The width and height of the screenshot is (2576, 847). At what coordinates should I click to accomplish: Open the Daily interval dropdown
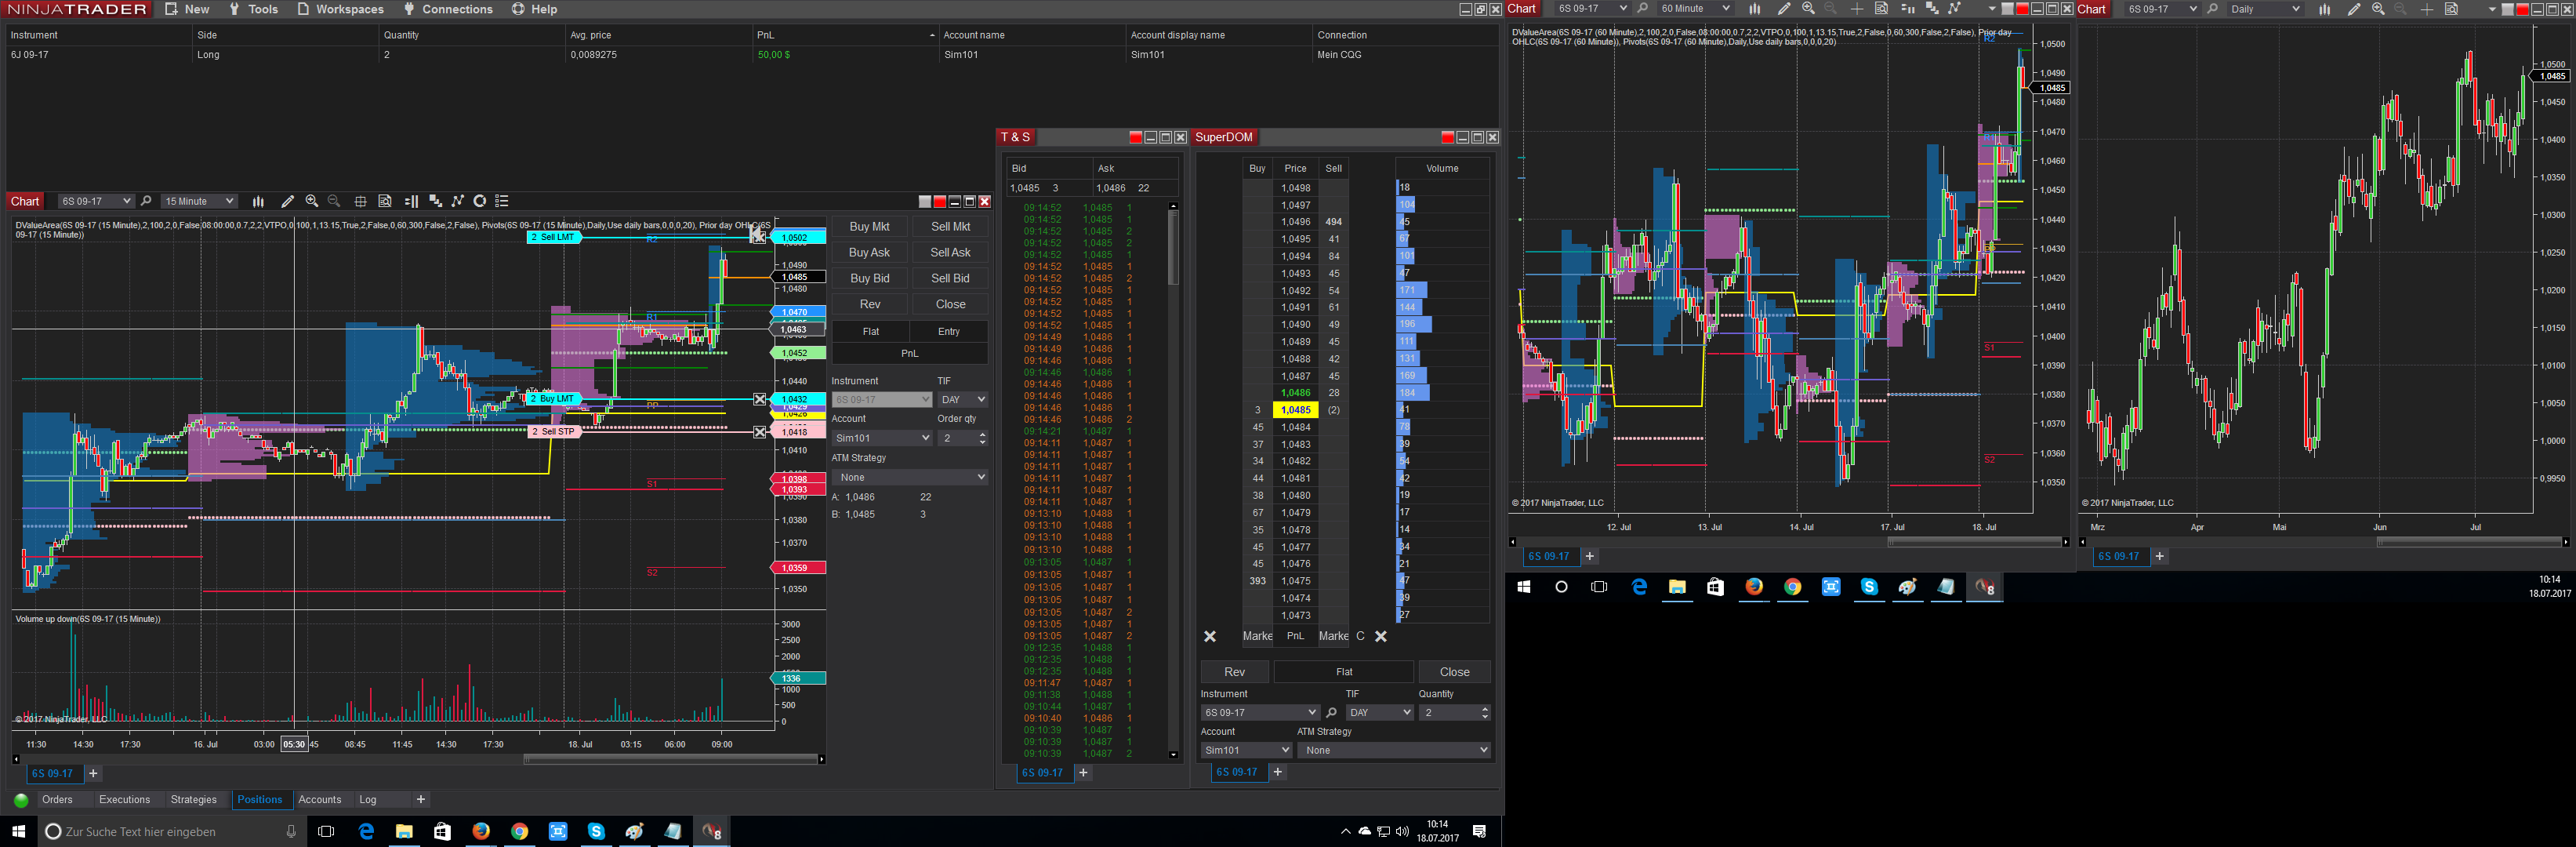pos(2265,9)
